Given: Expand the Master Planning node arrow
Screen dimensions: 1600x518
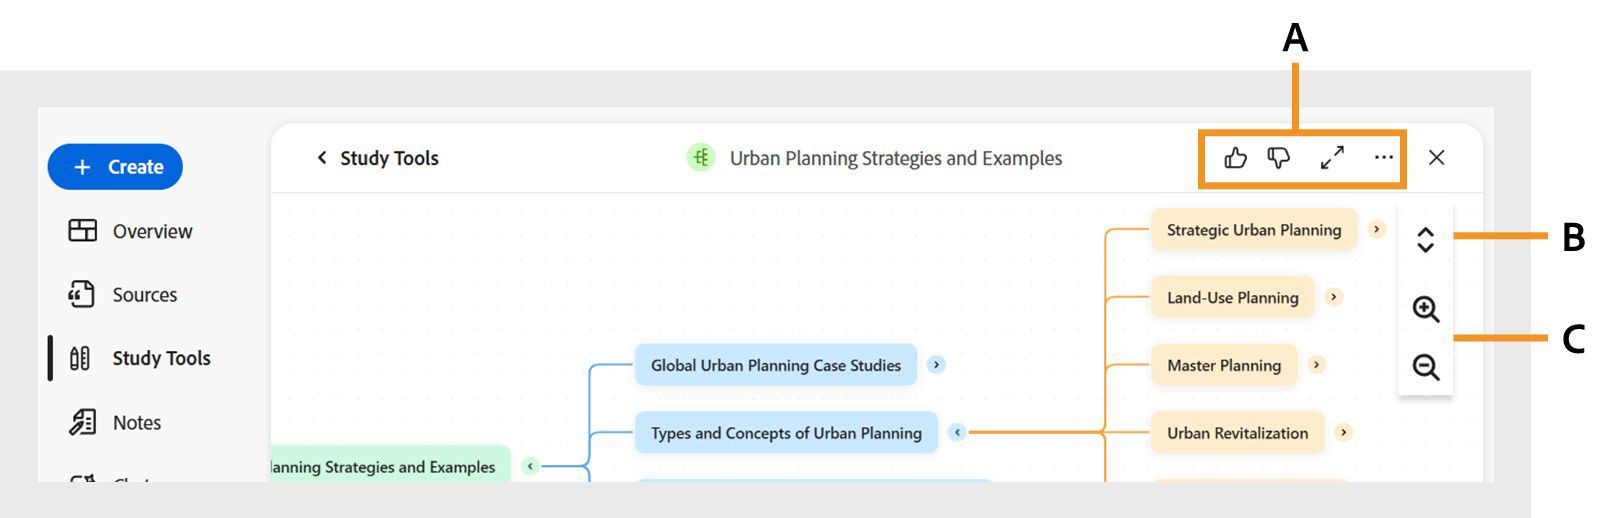Looking at the screenshot, I should click(1316, 365).
